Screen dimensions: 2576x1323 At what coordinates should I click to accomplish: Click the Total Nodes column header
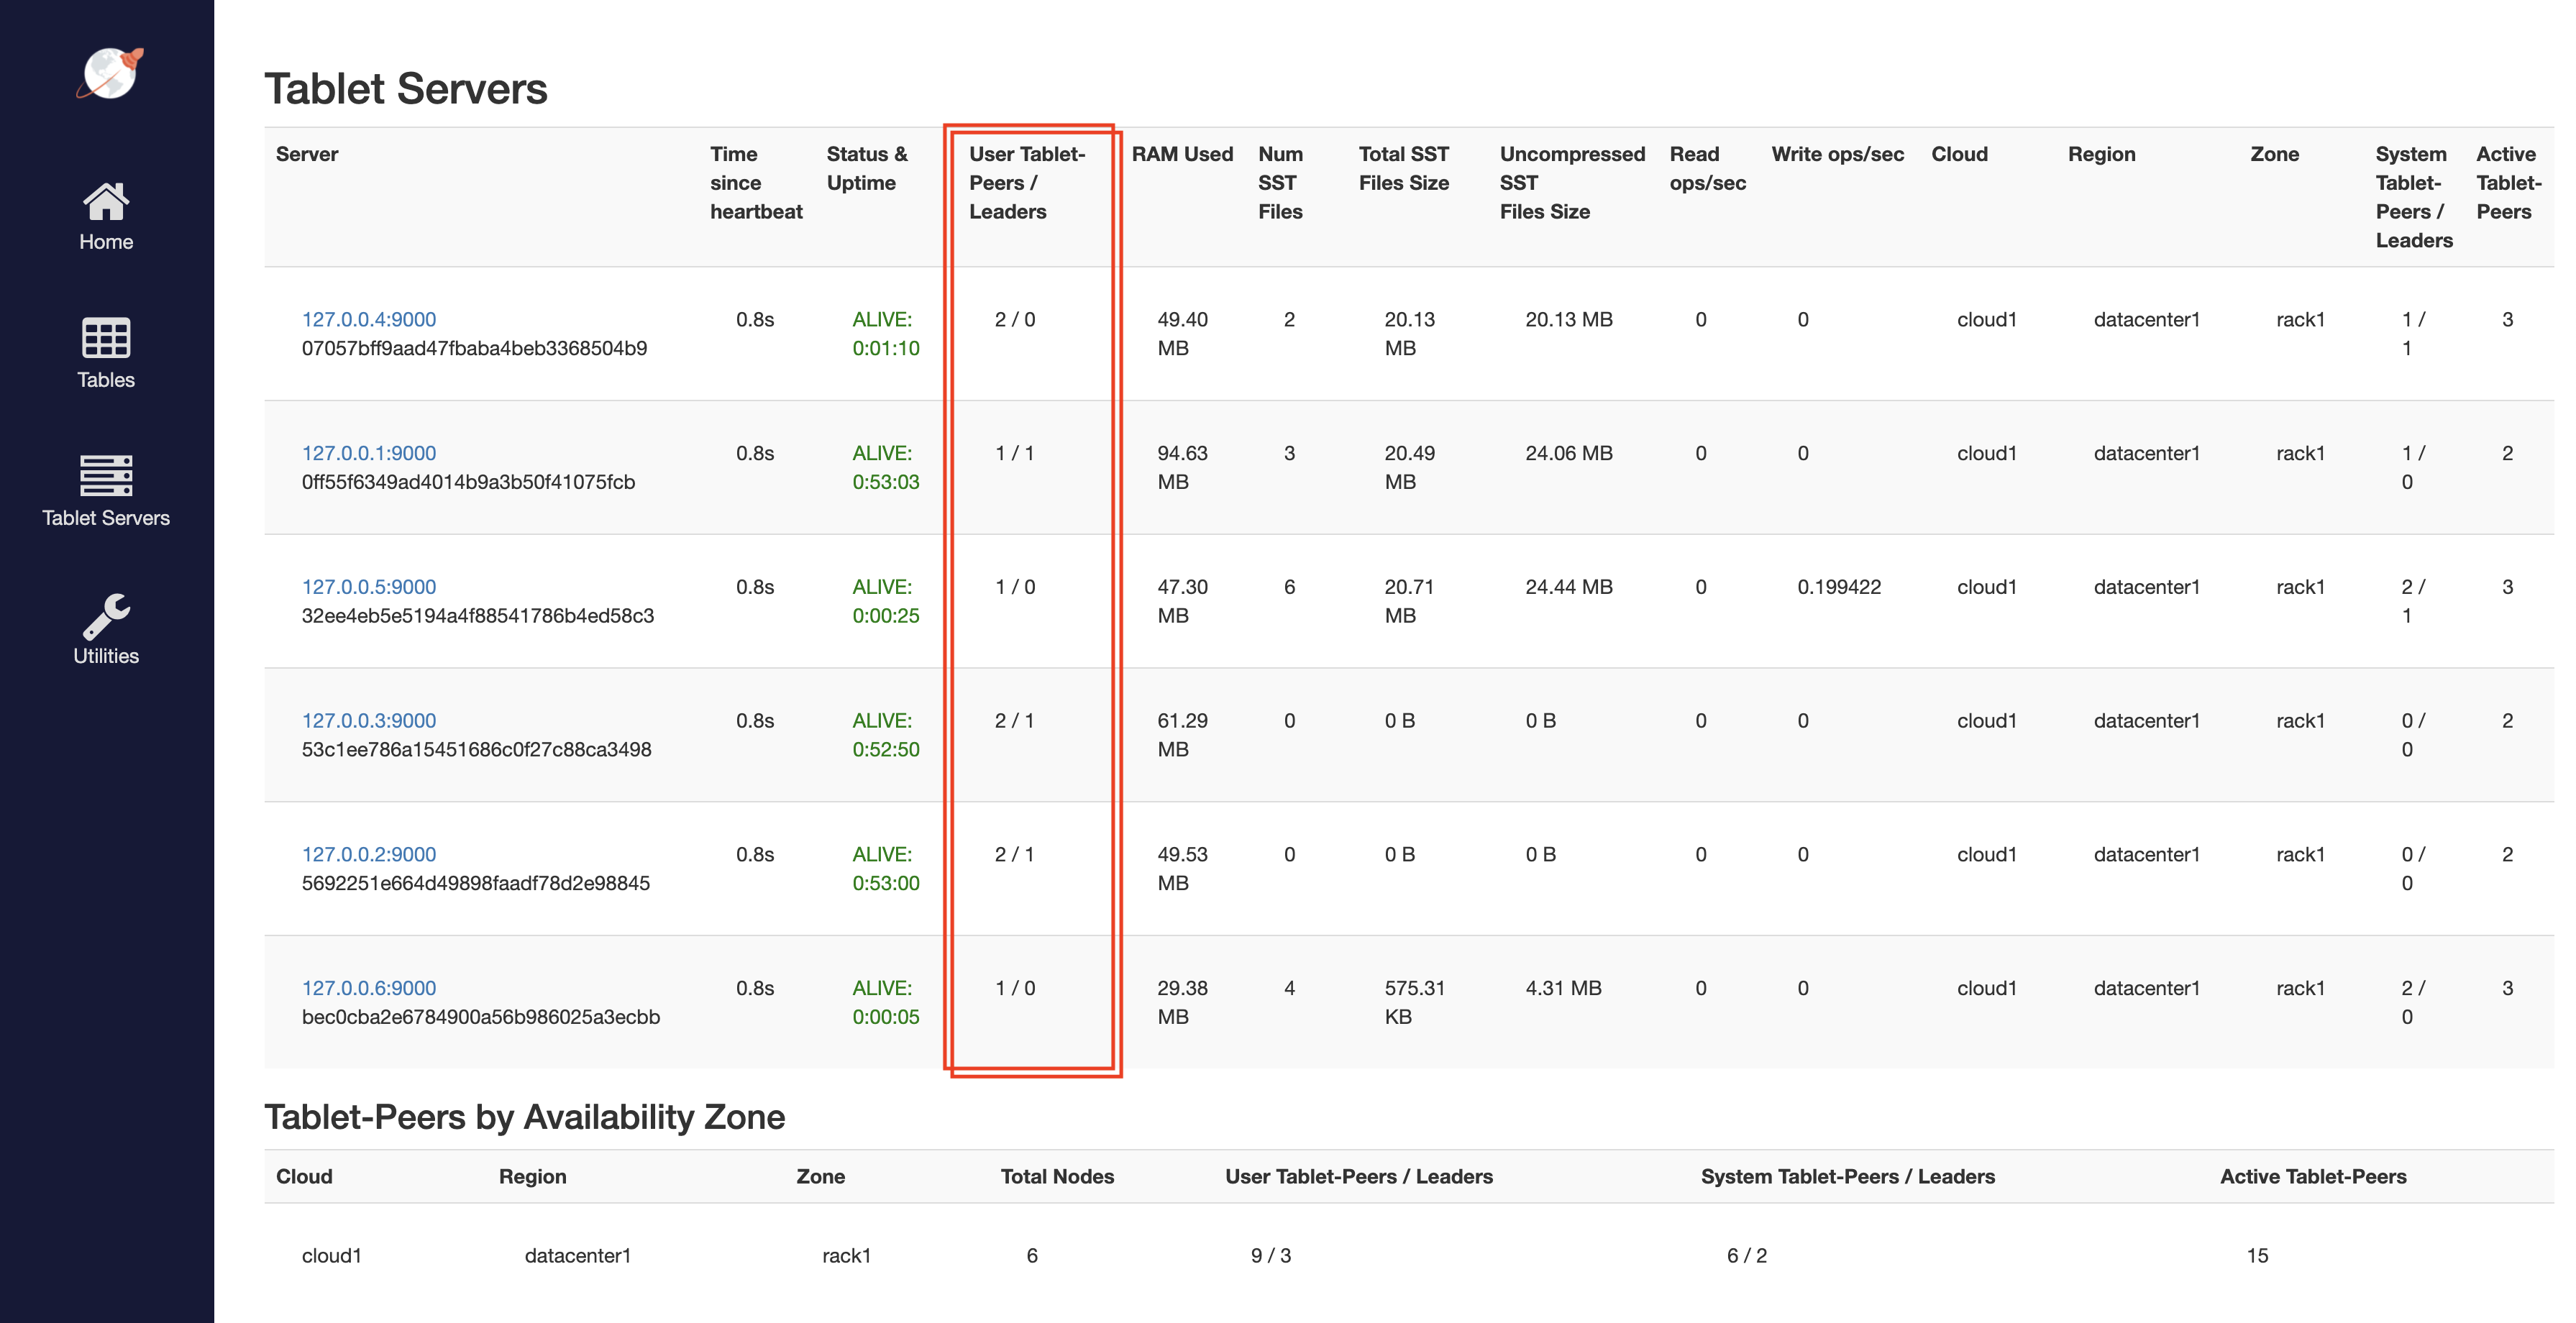[1057, 1177]
